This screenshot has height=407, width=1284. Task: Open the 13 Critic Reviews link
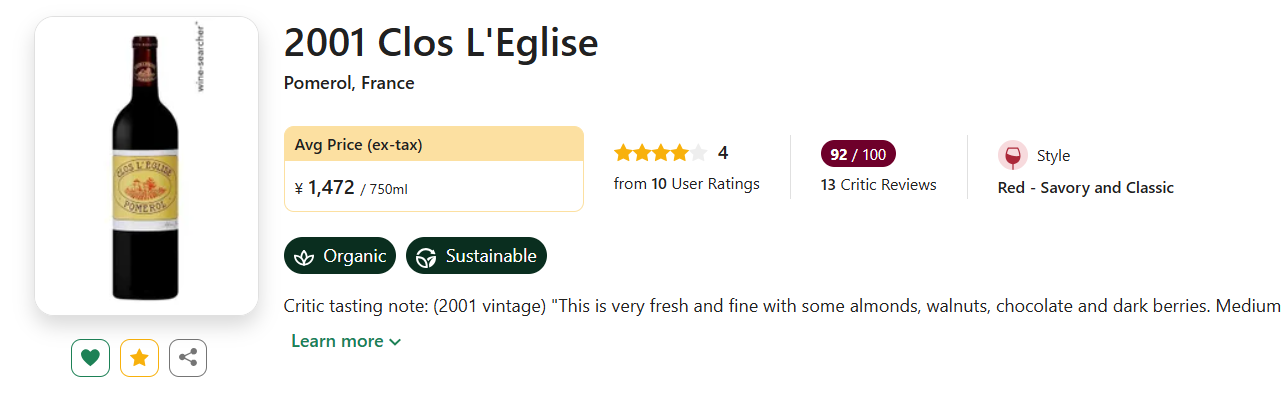pyautogui.click(x=878, y=185)
